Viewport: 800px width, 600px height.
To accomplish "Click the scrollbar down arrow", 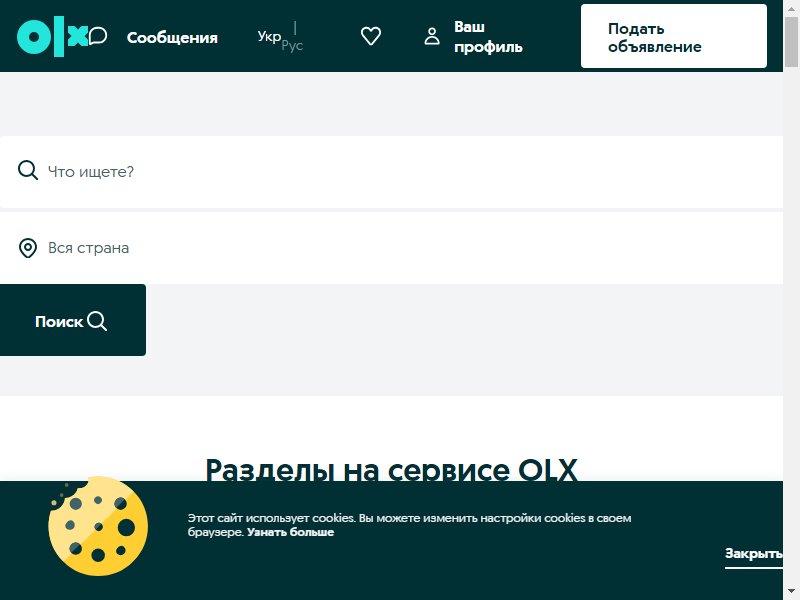I will [791, 593].
